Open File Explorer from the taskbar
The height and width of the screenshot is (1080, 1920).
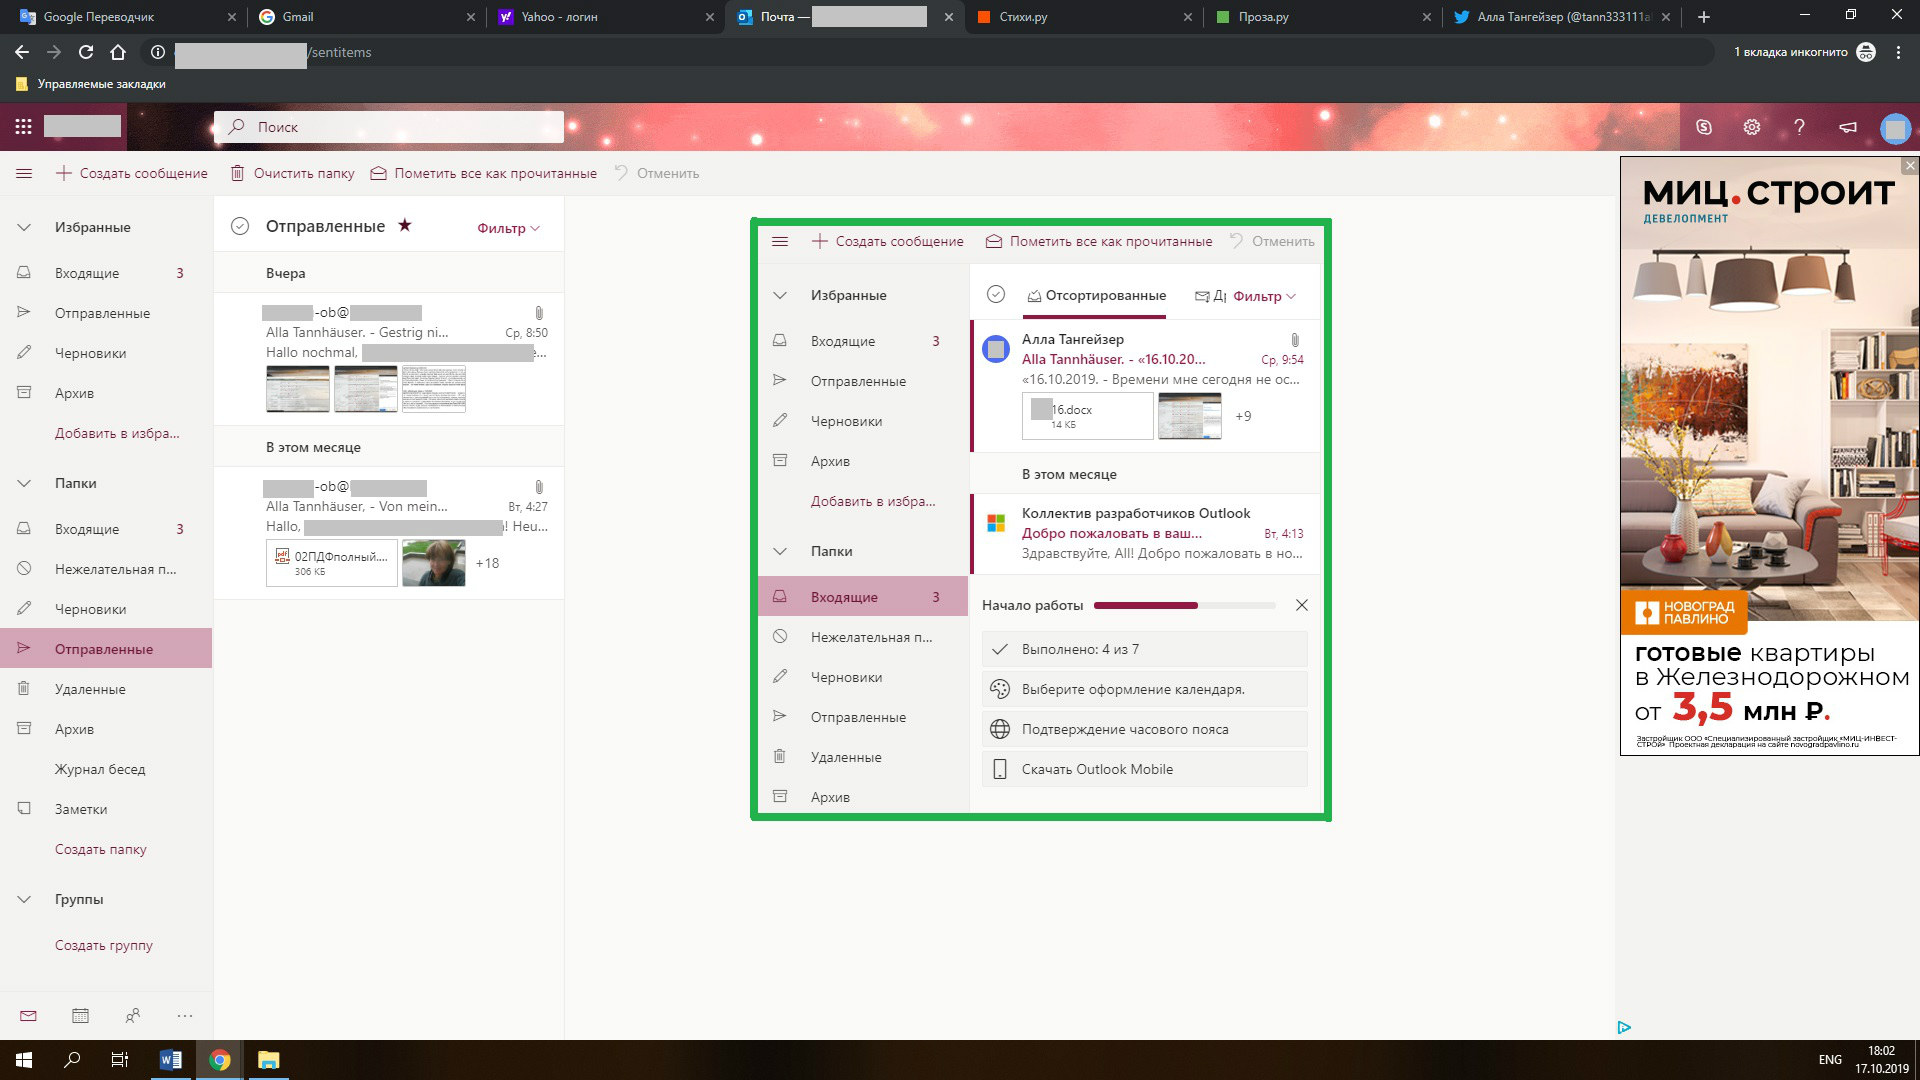268,1060
